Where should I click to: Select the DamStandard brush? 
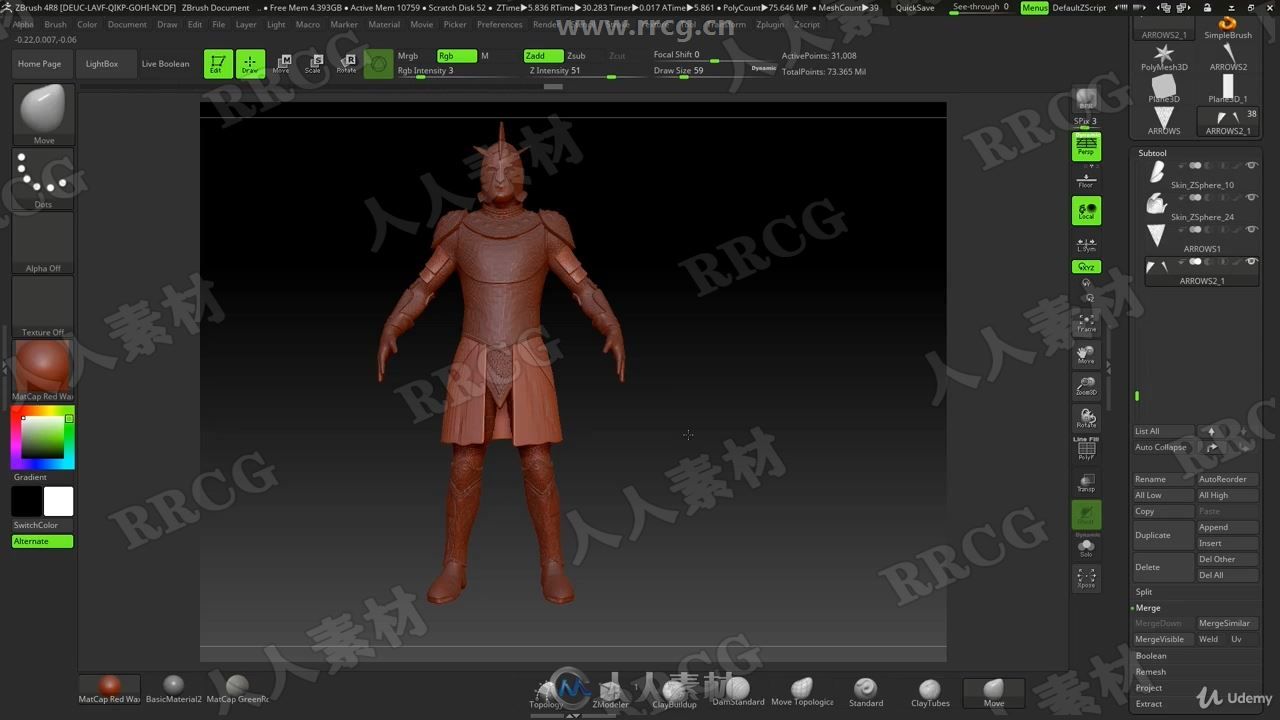738,693
